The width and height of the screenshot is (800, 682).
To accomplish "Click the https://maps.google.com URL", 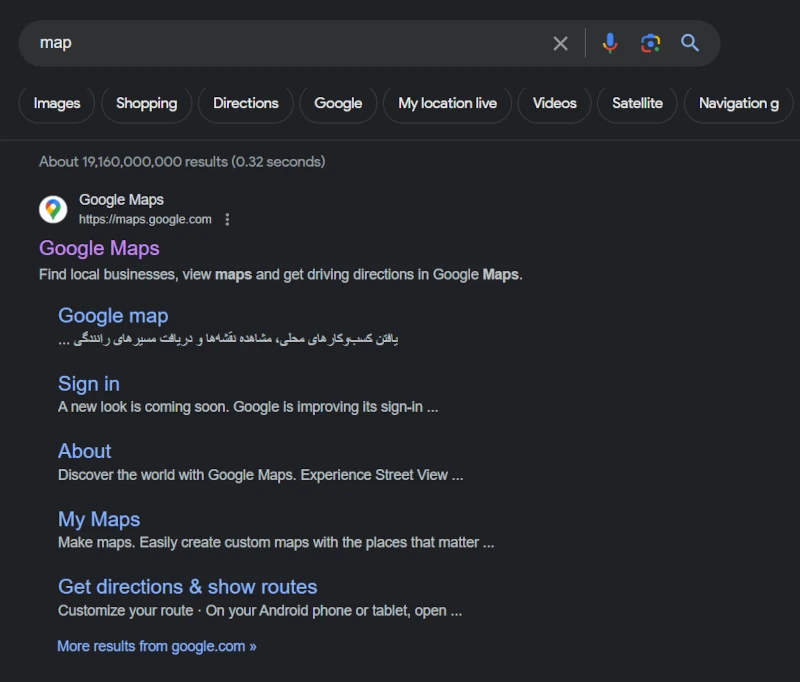I will click(x=145, y=219).
